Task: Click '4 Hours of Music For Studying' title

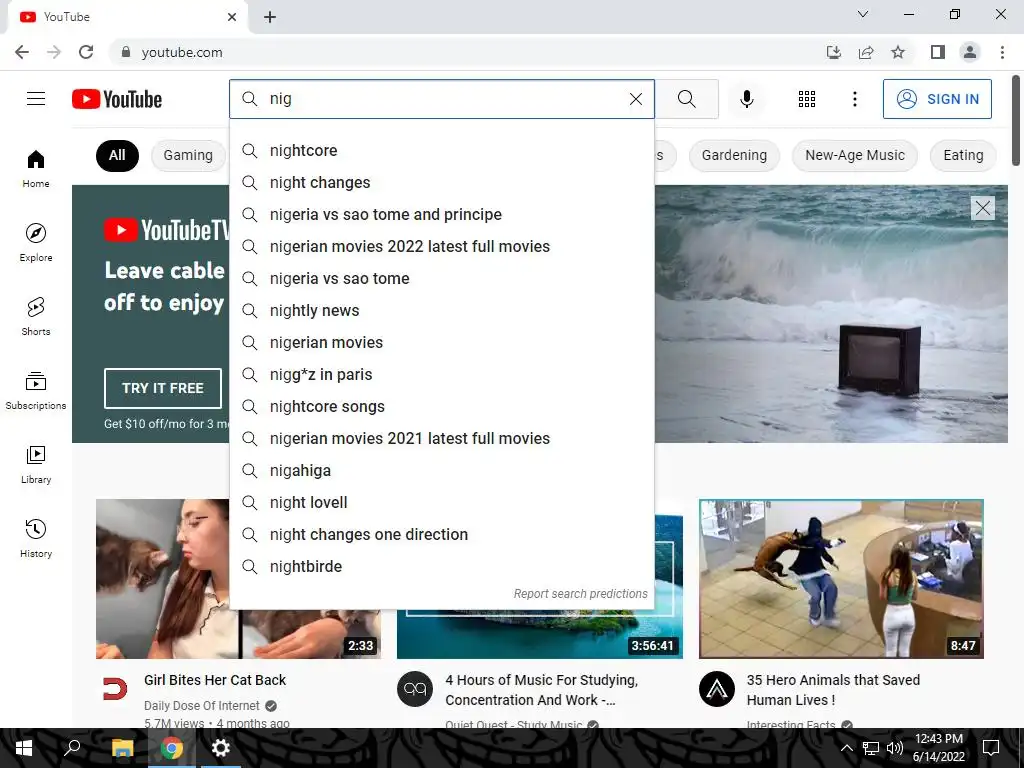Action: click(x=541, y=690)
